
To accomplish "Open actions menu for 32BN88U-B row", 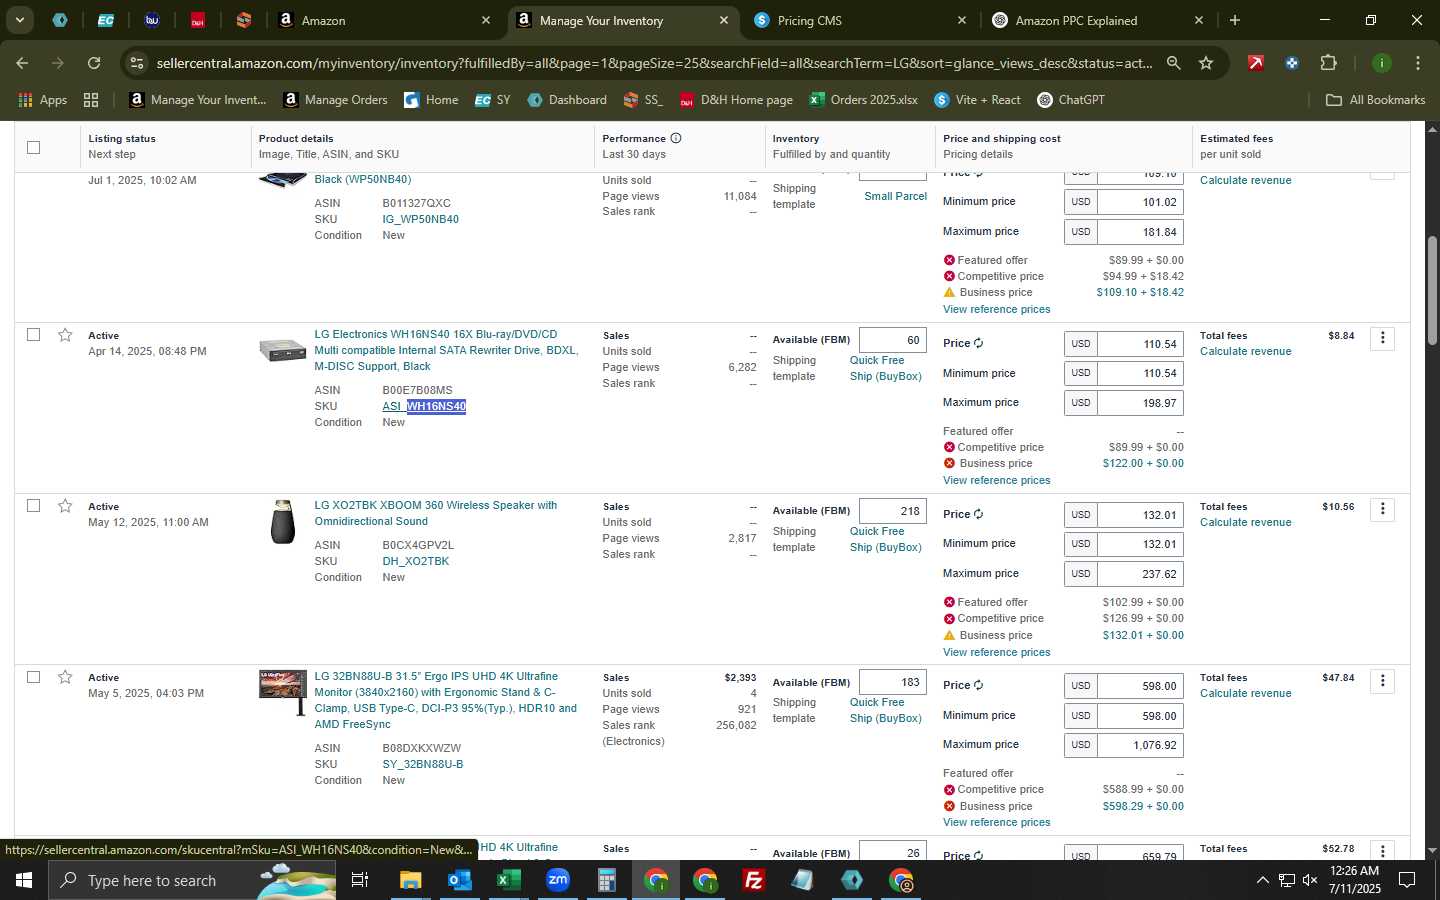I will click(x=1382, y=680).
